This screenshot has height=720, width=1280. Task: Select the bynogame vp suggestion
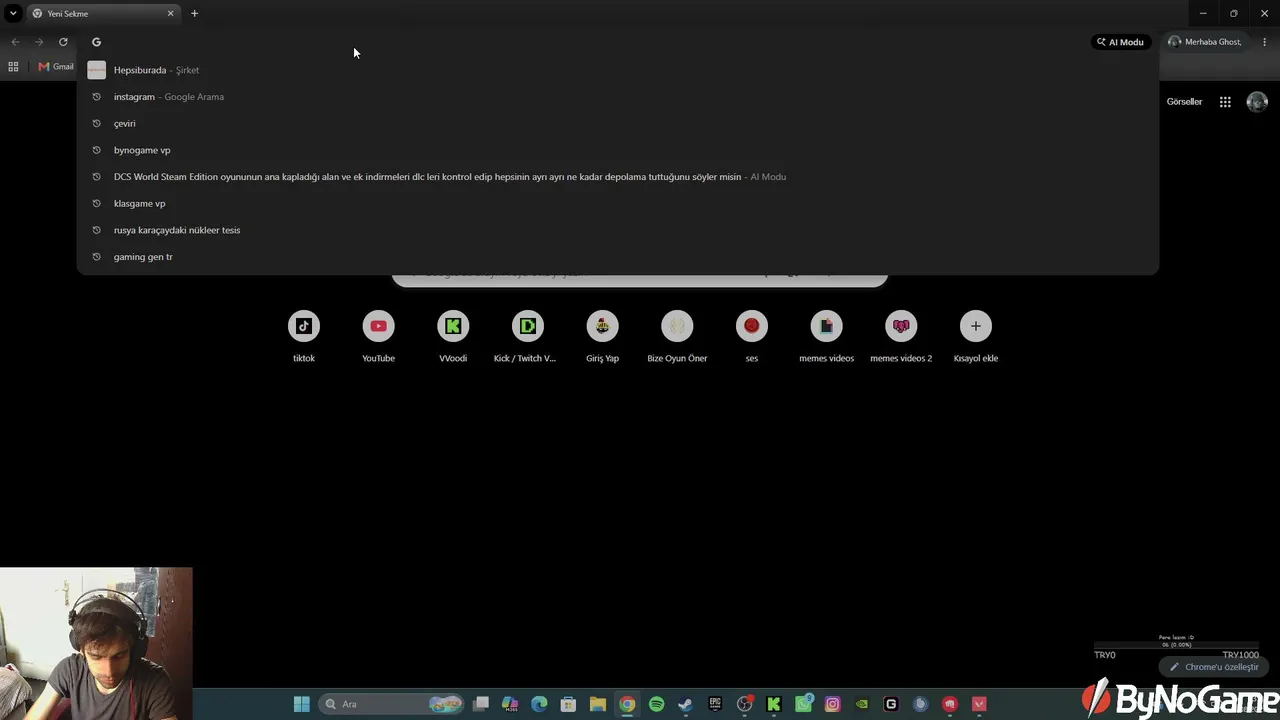618,150
